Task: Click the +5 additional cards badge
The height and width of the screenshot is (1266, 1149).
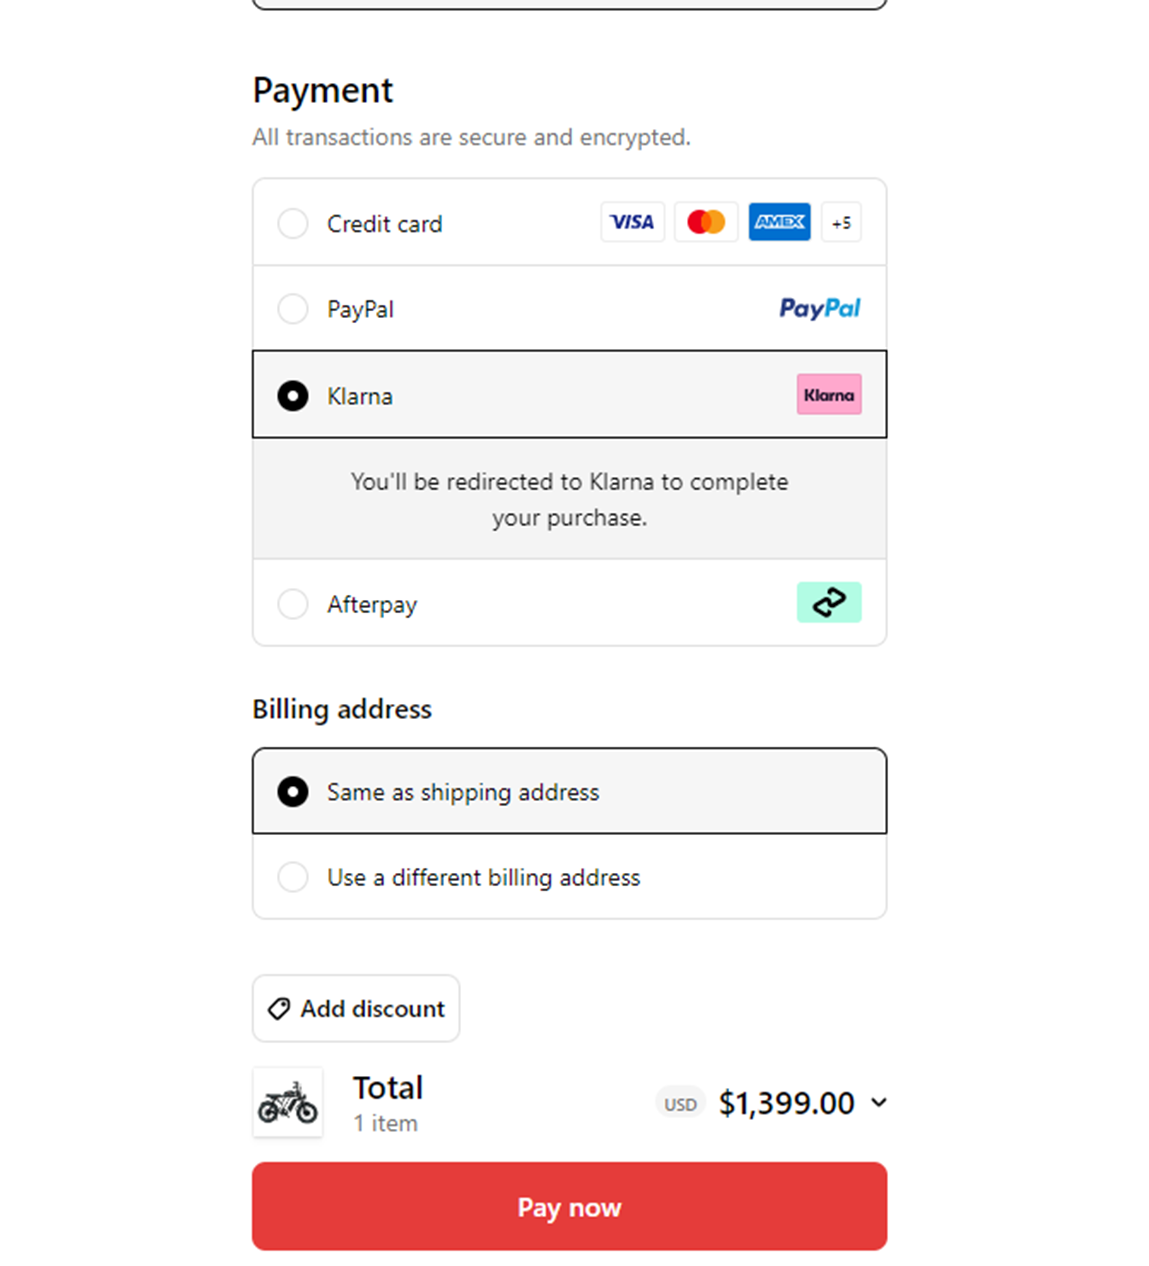Action: pos(841,222)
